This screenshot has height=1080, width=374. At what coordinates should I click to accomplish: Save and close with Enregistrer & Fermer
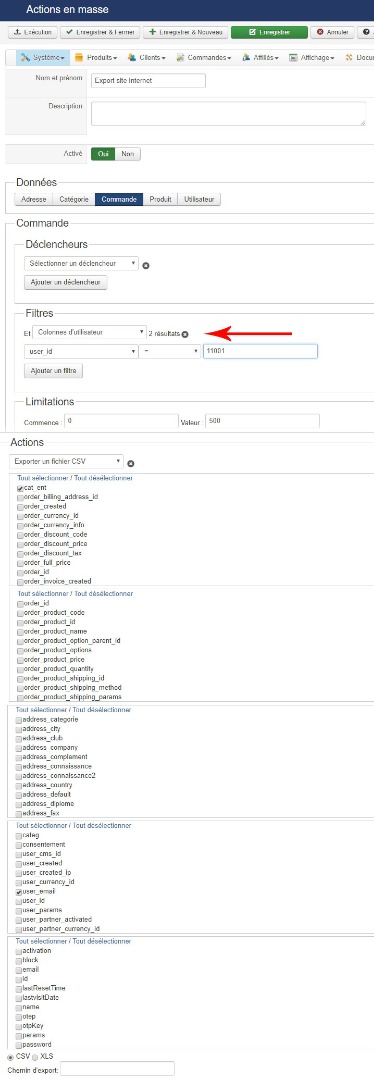100,32
